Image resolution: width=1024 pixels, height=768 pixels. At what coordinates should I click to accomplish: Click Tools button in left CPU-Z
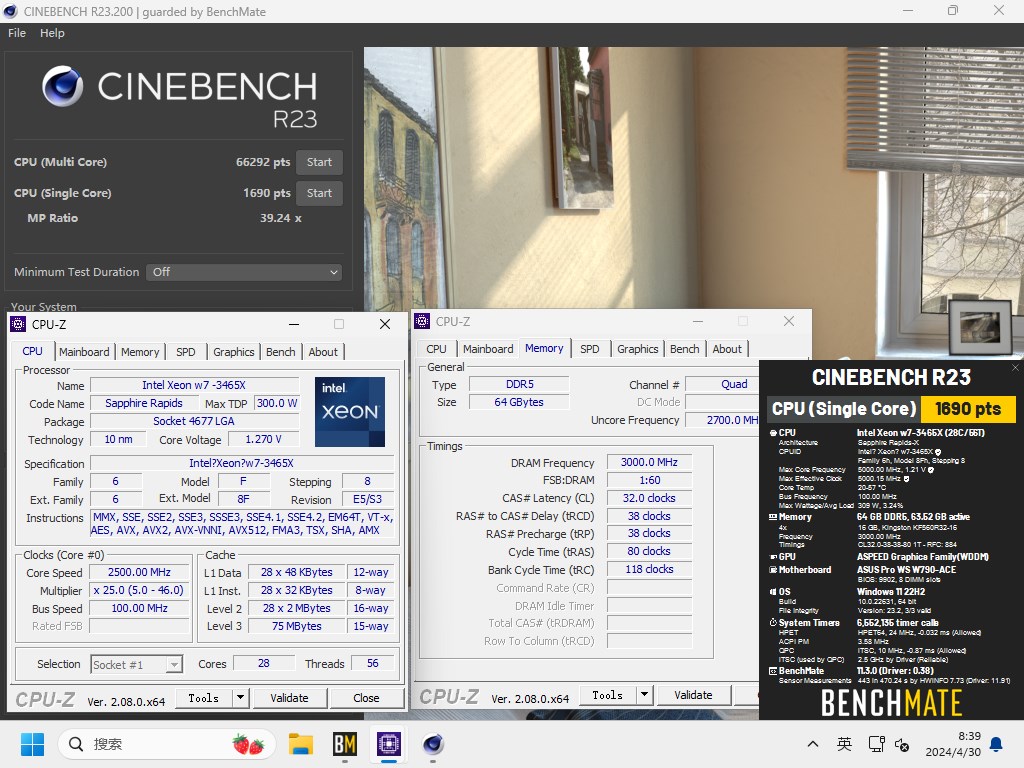click(x=204, y=698)
